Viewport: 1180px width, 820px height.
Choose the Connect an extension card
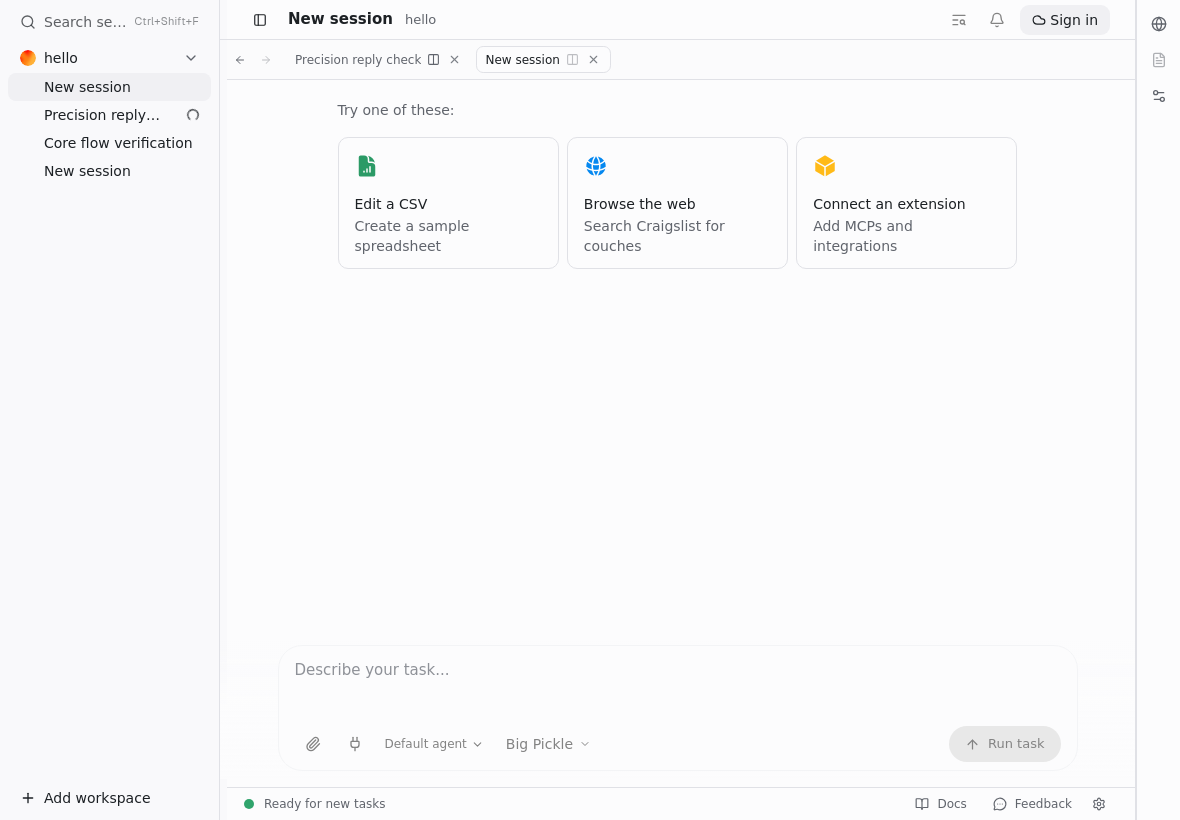(906, 203)
